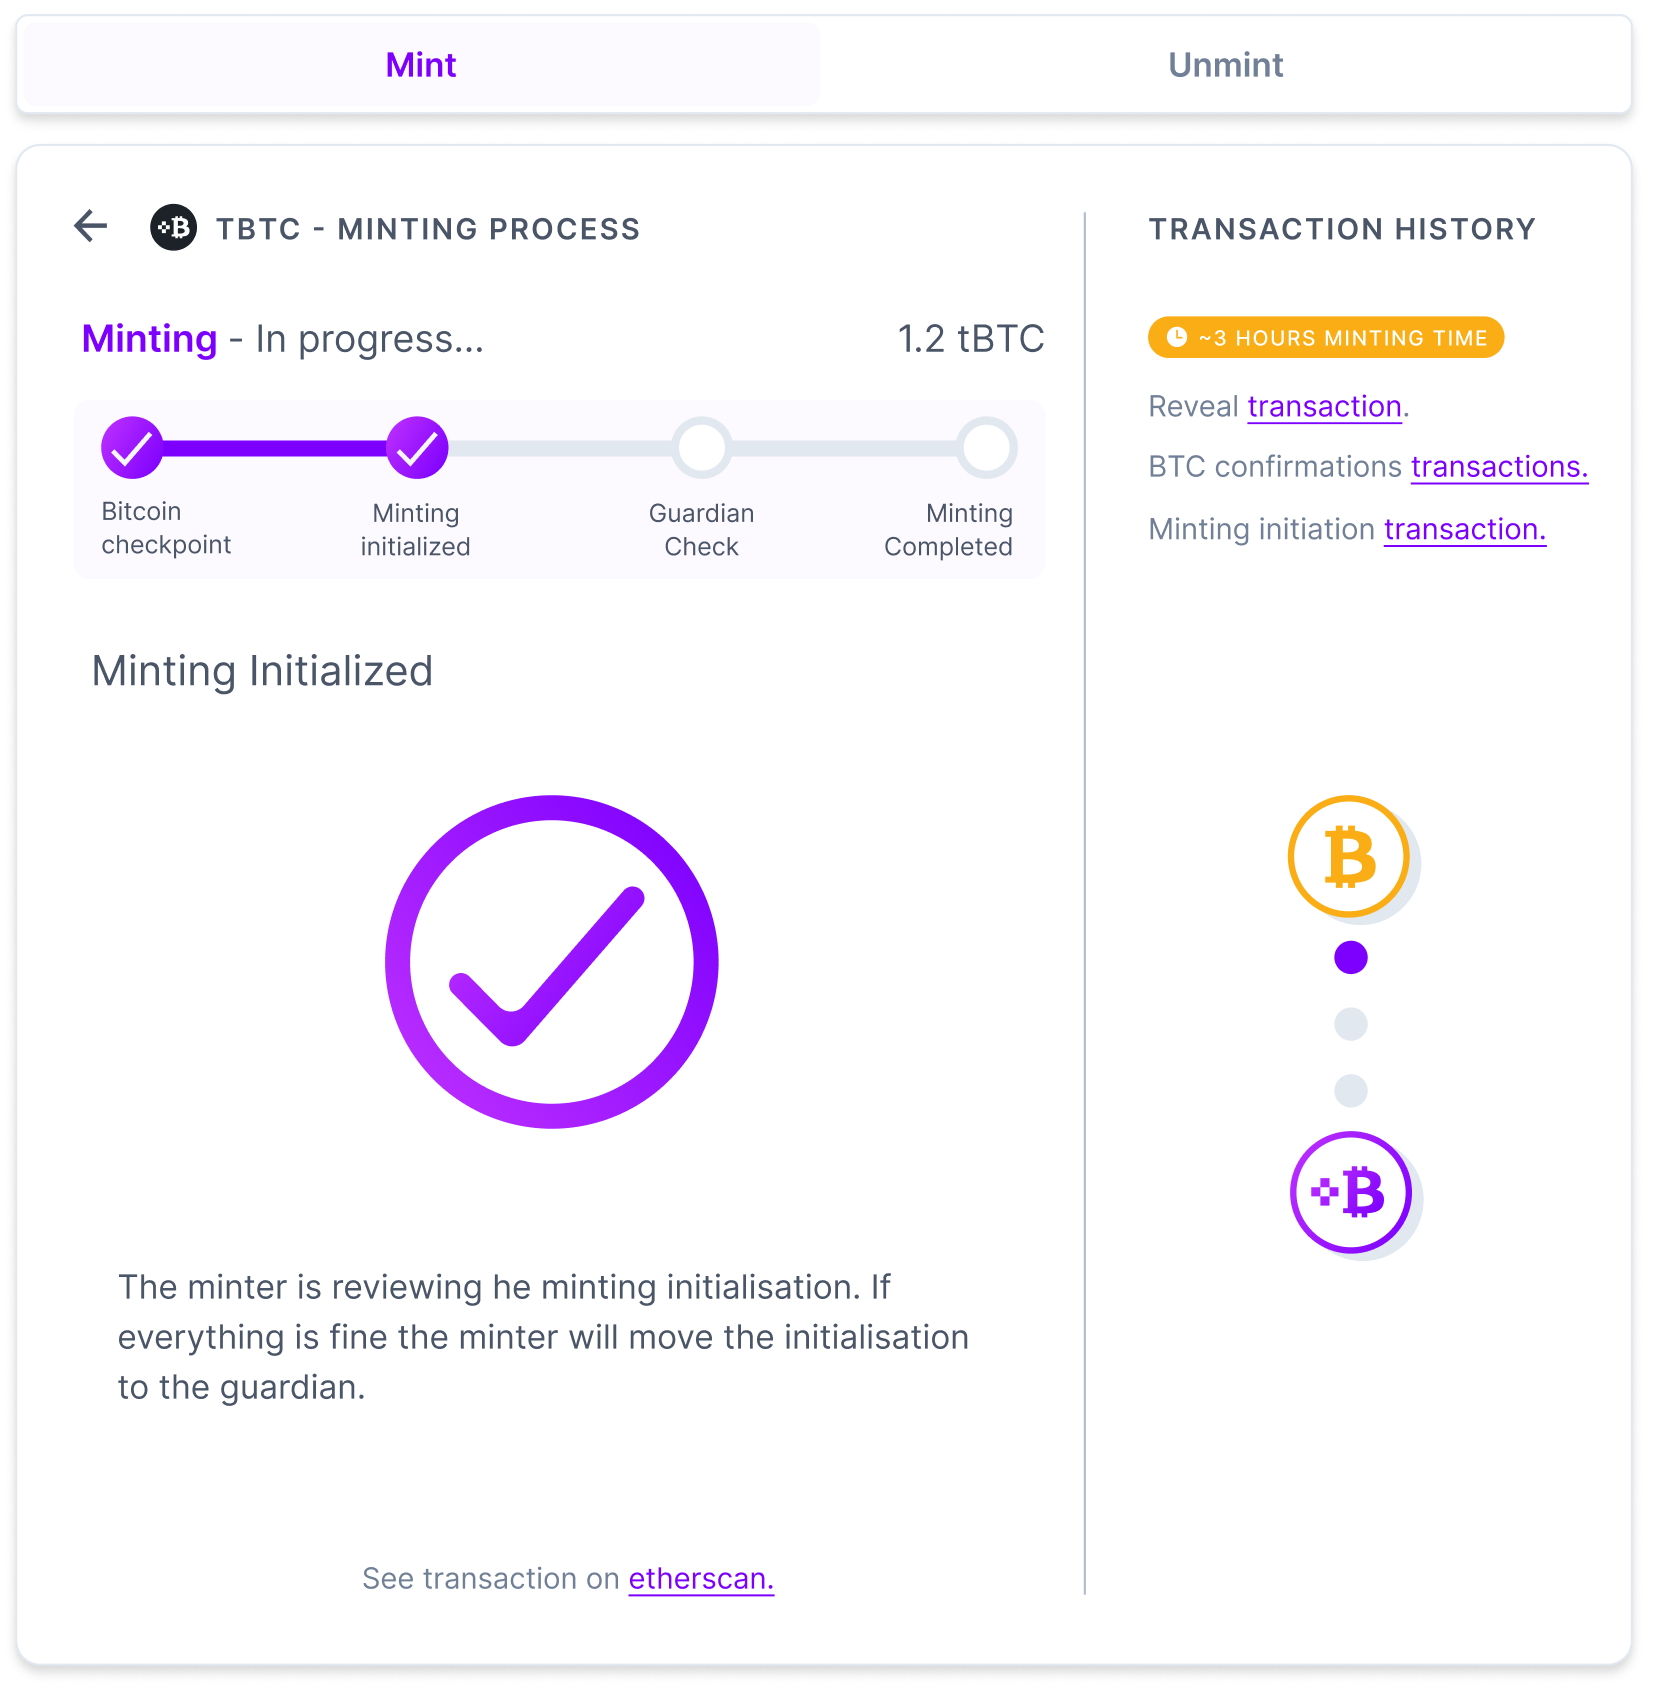Image resolution: width=1654 pixels, height=1700 pixels.
Task: Click the purple tBTC coin icon
Action: point(1350,1192)
